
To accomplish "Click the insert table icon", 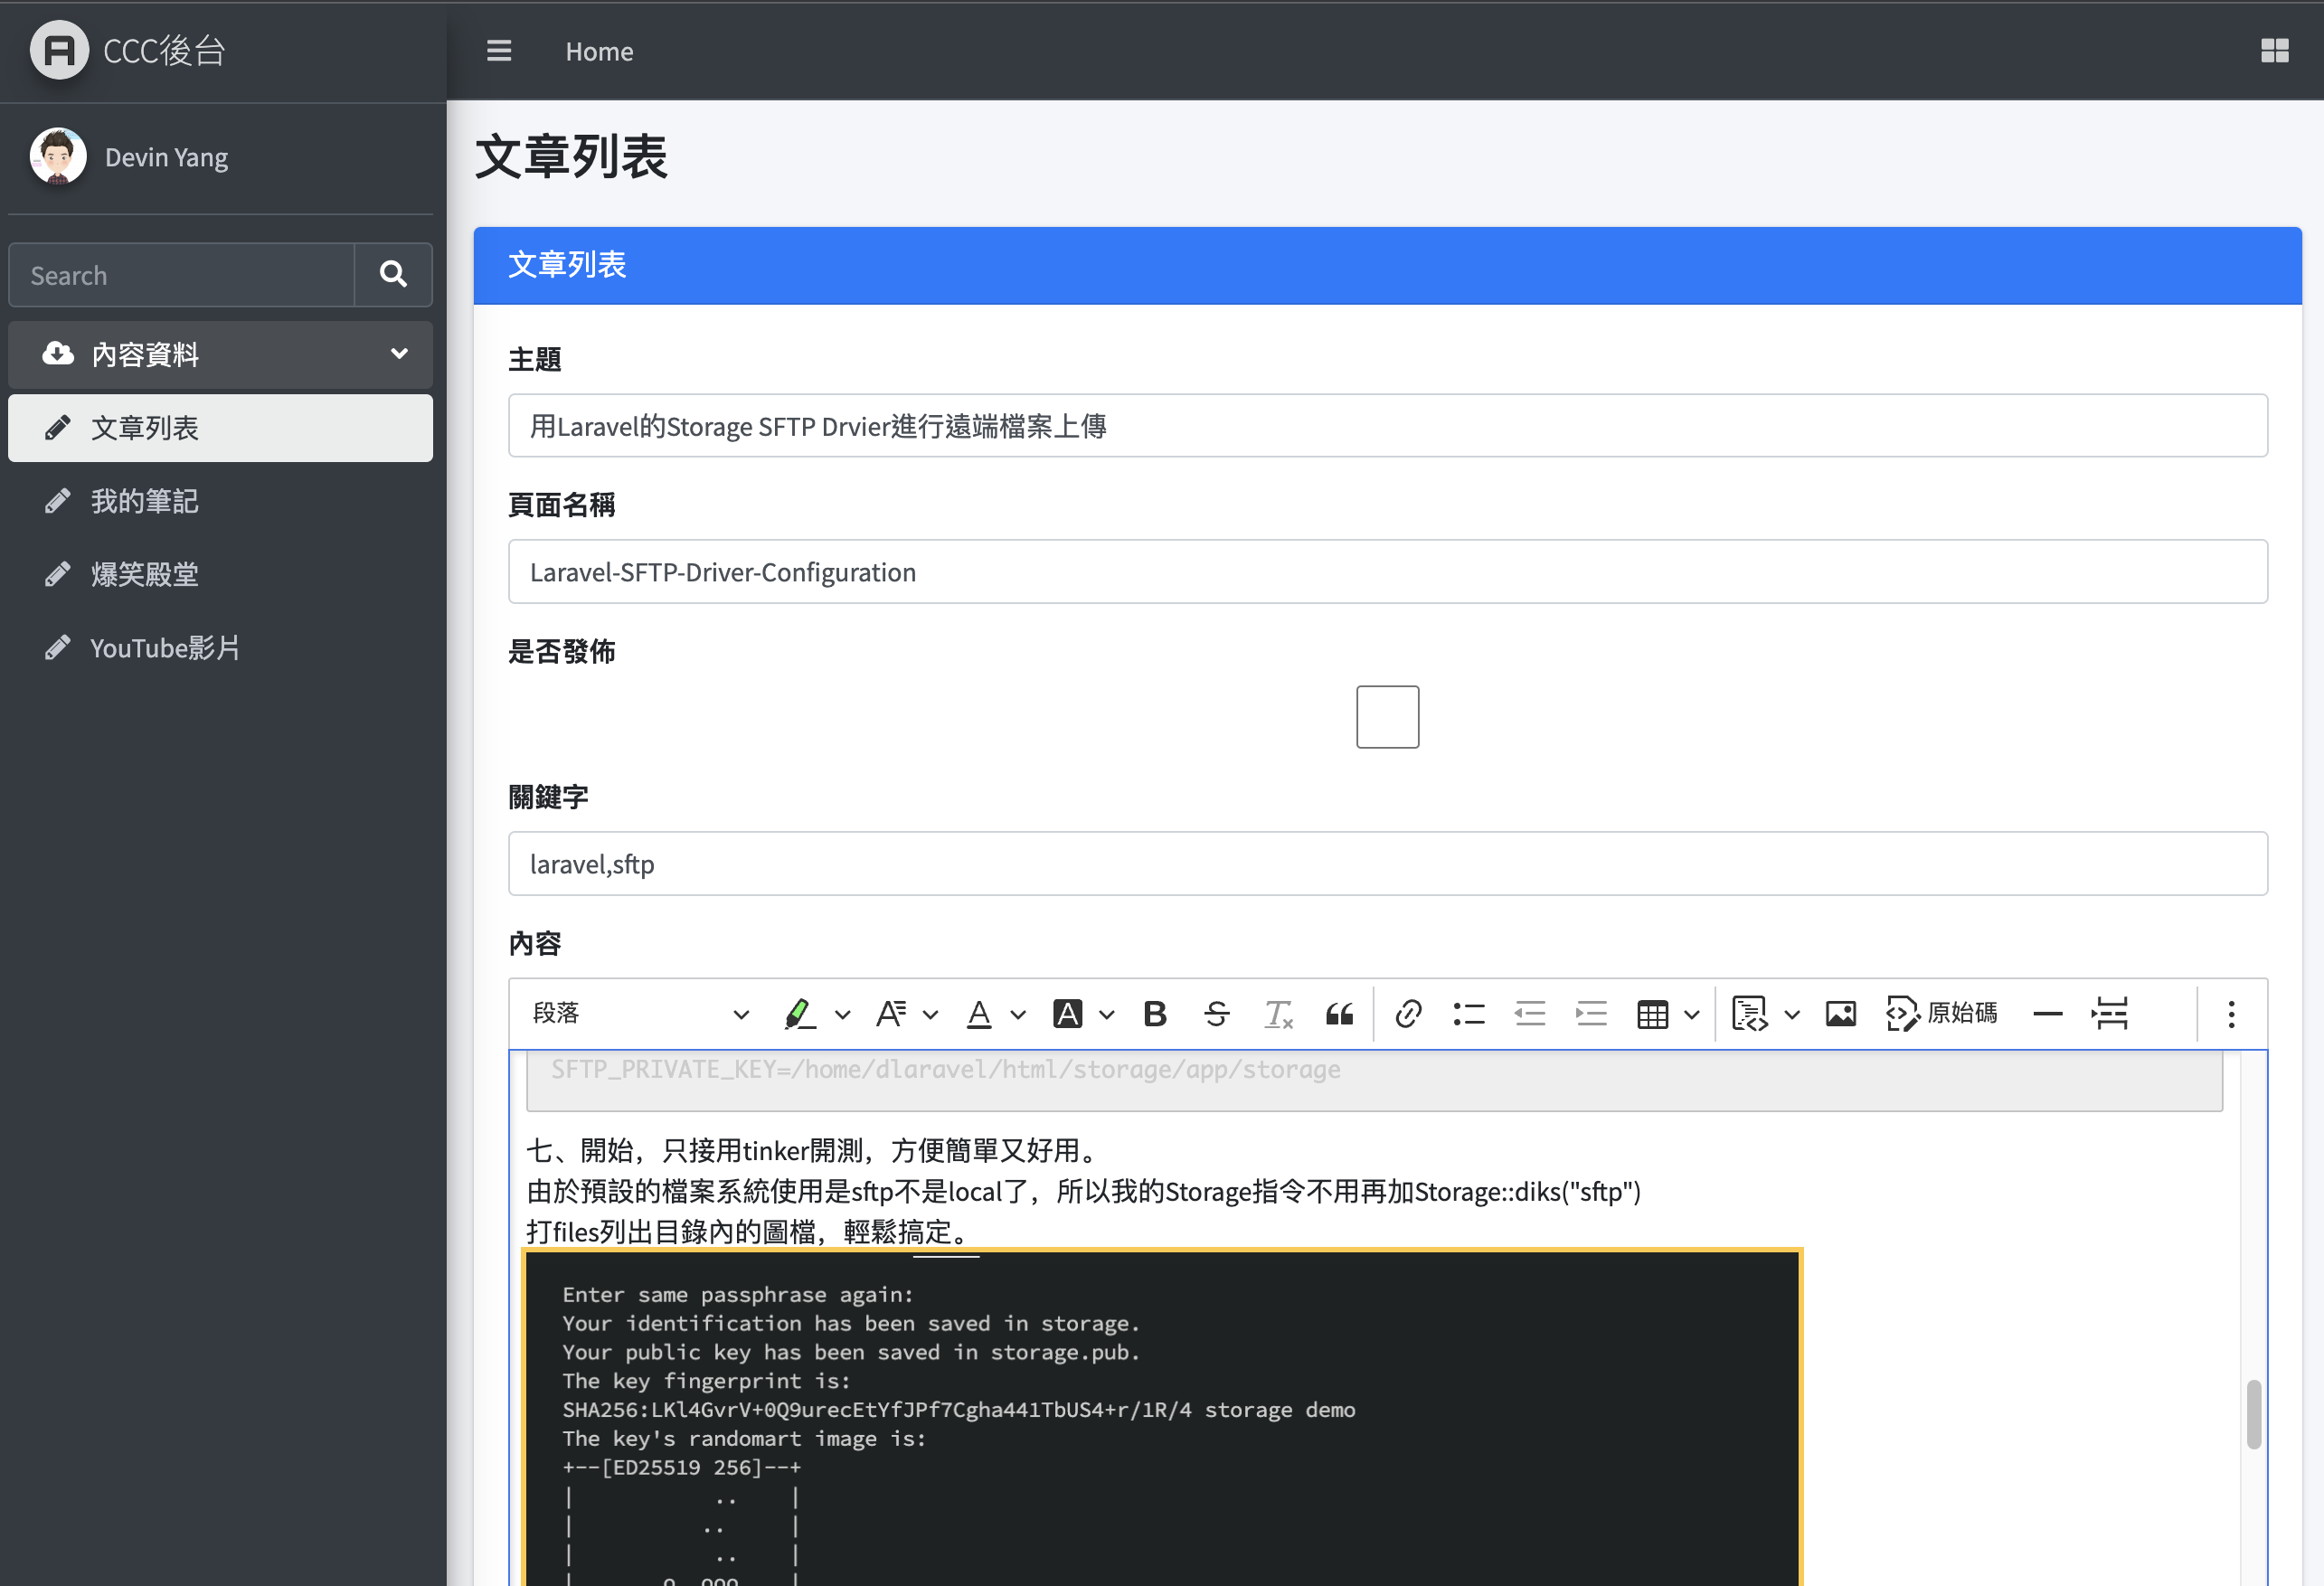I will pos(1652,1014).
